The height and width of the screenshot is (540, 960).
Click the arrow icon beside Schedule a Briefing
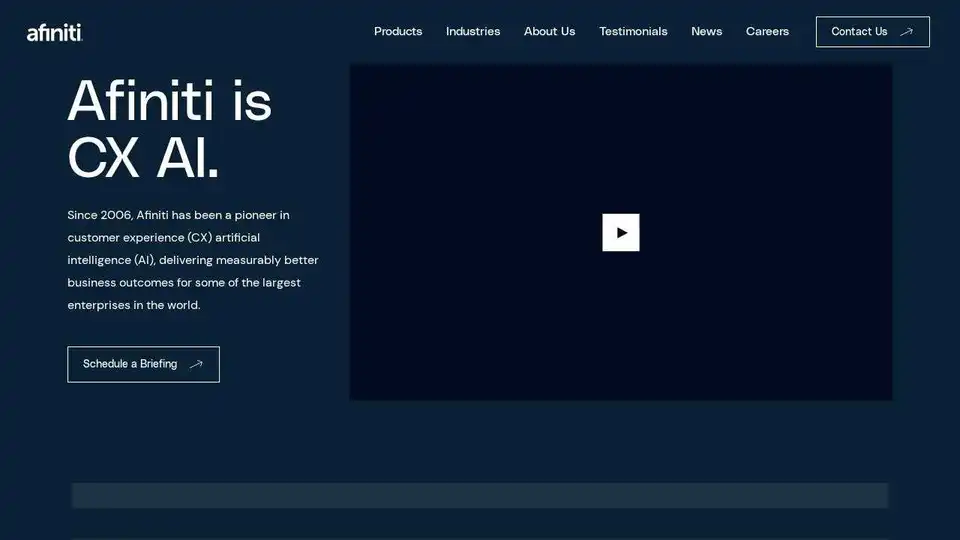[196, 364]
